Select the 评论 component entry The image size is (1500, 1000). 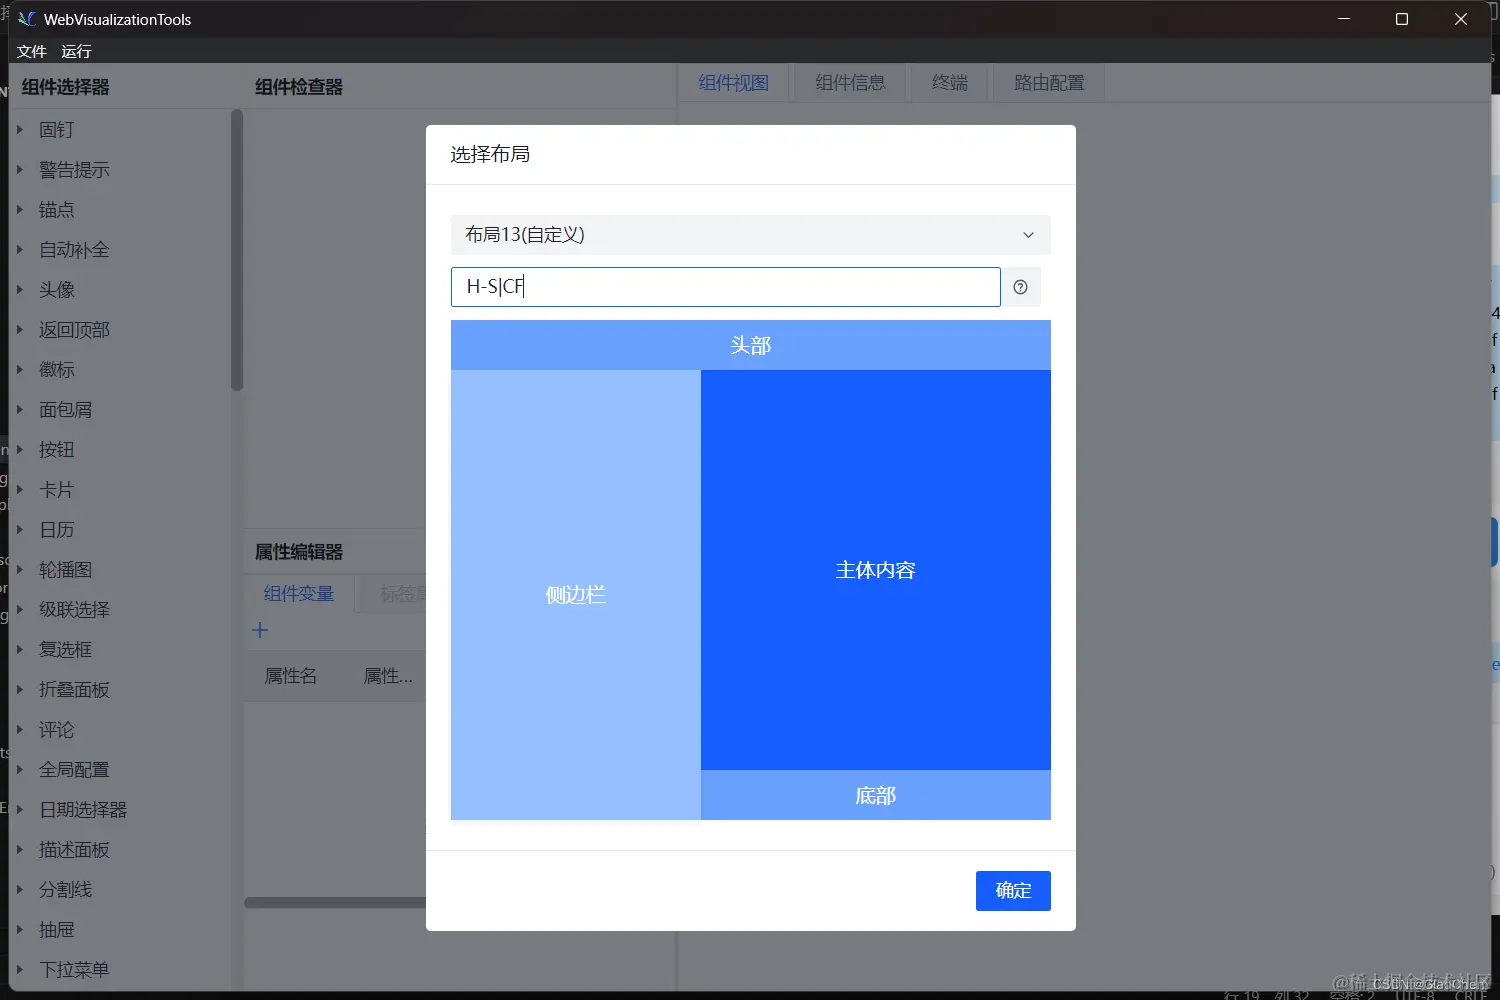click(x=57, y=730)
